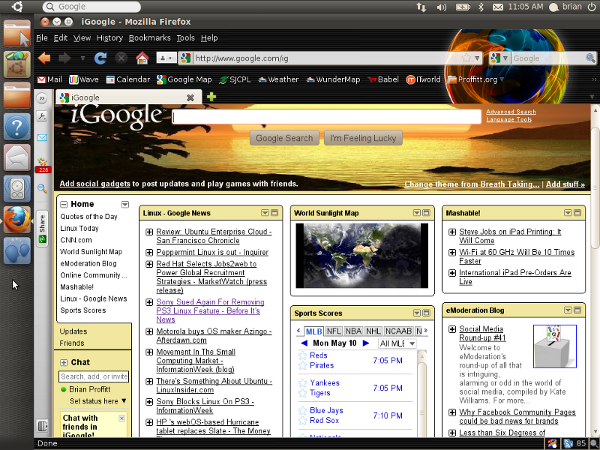Collapse the Home section minus icon

64,204
